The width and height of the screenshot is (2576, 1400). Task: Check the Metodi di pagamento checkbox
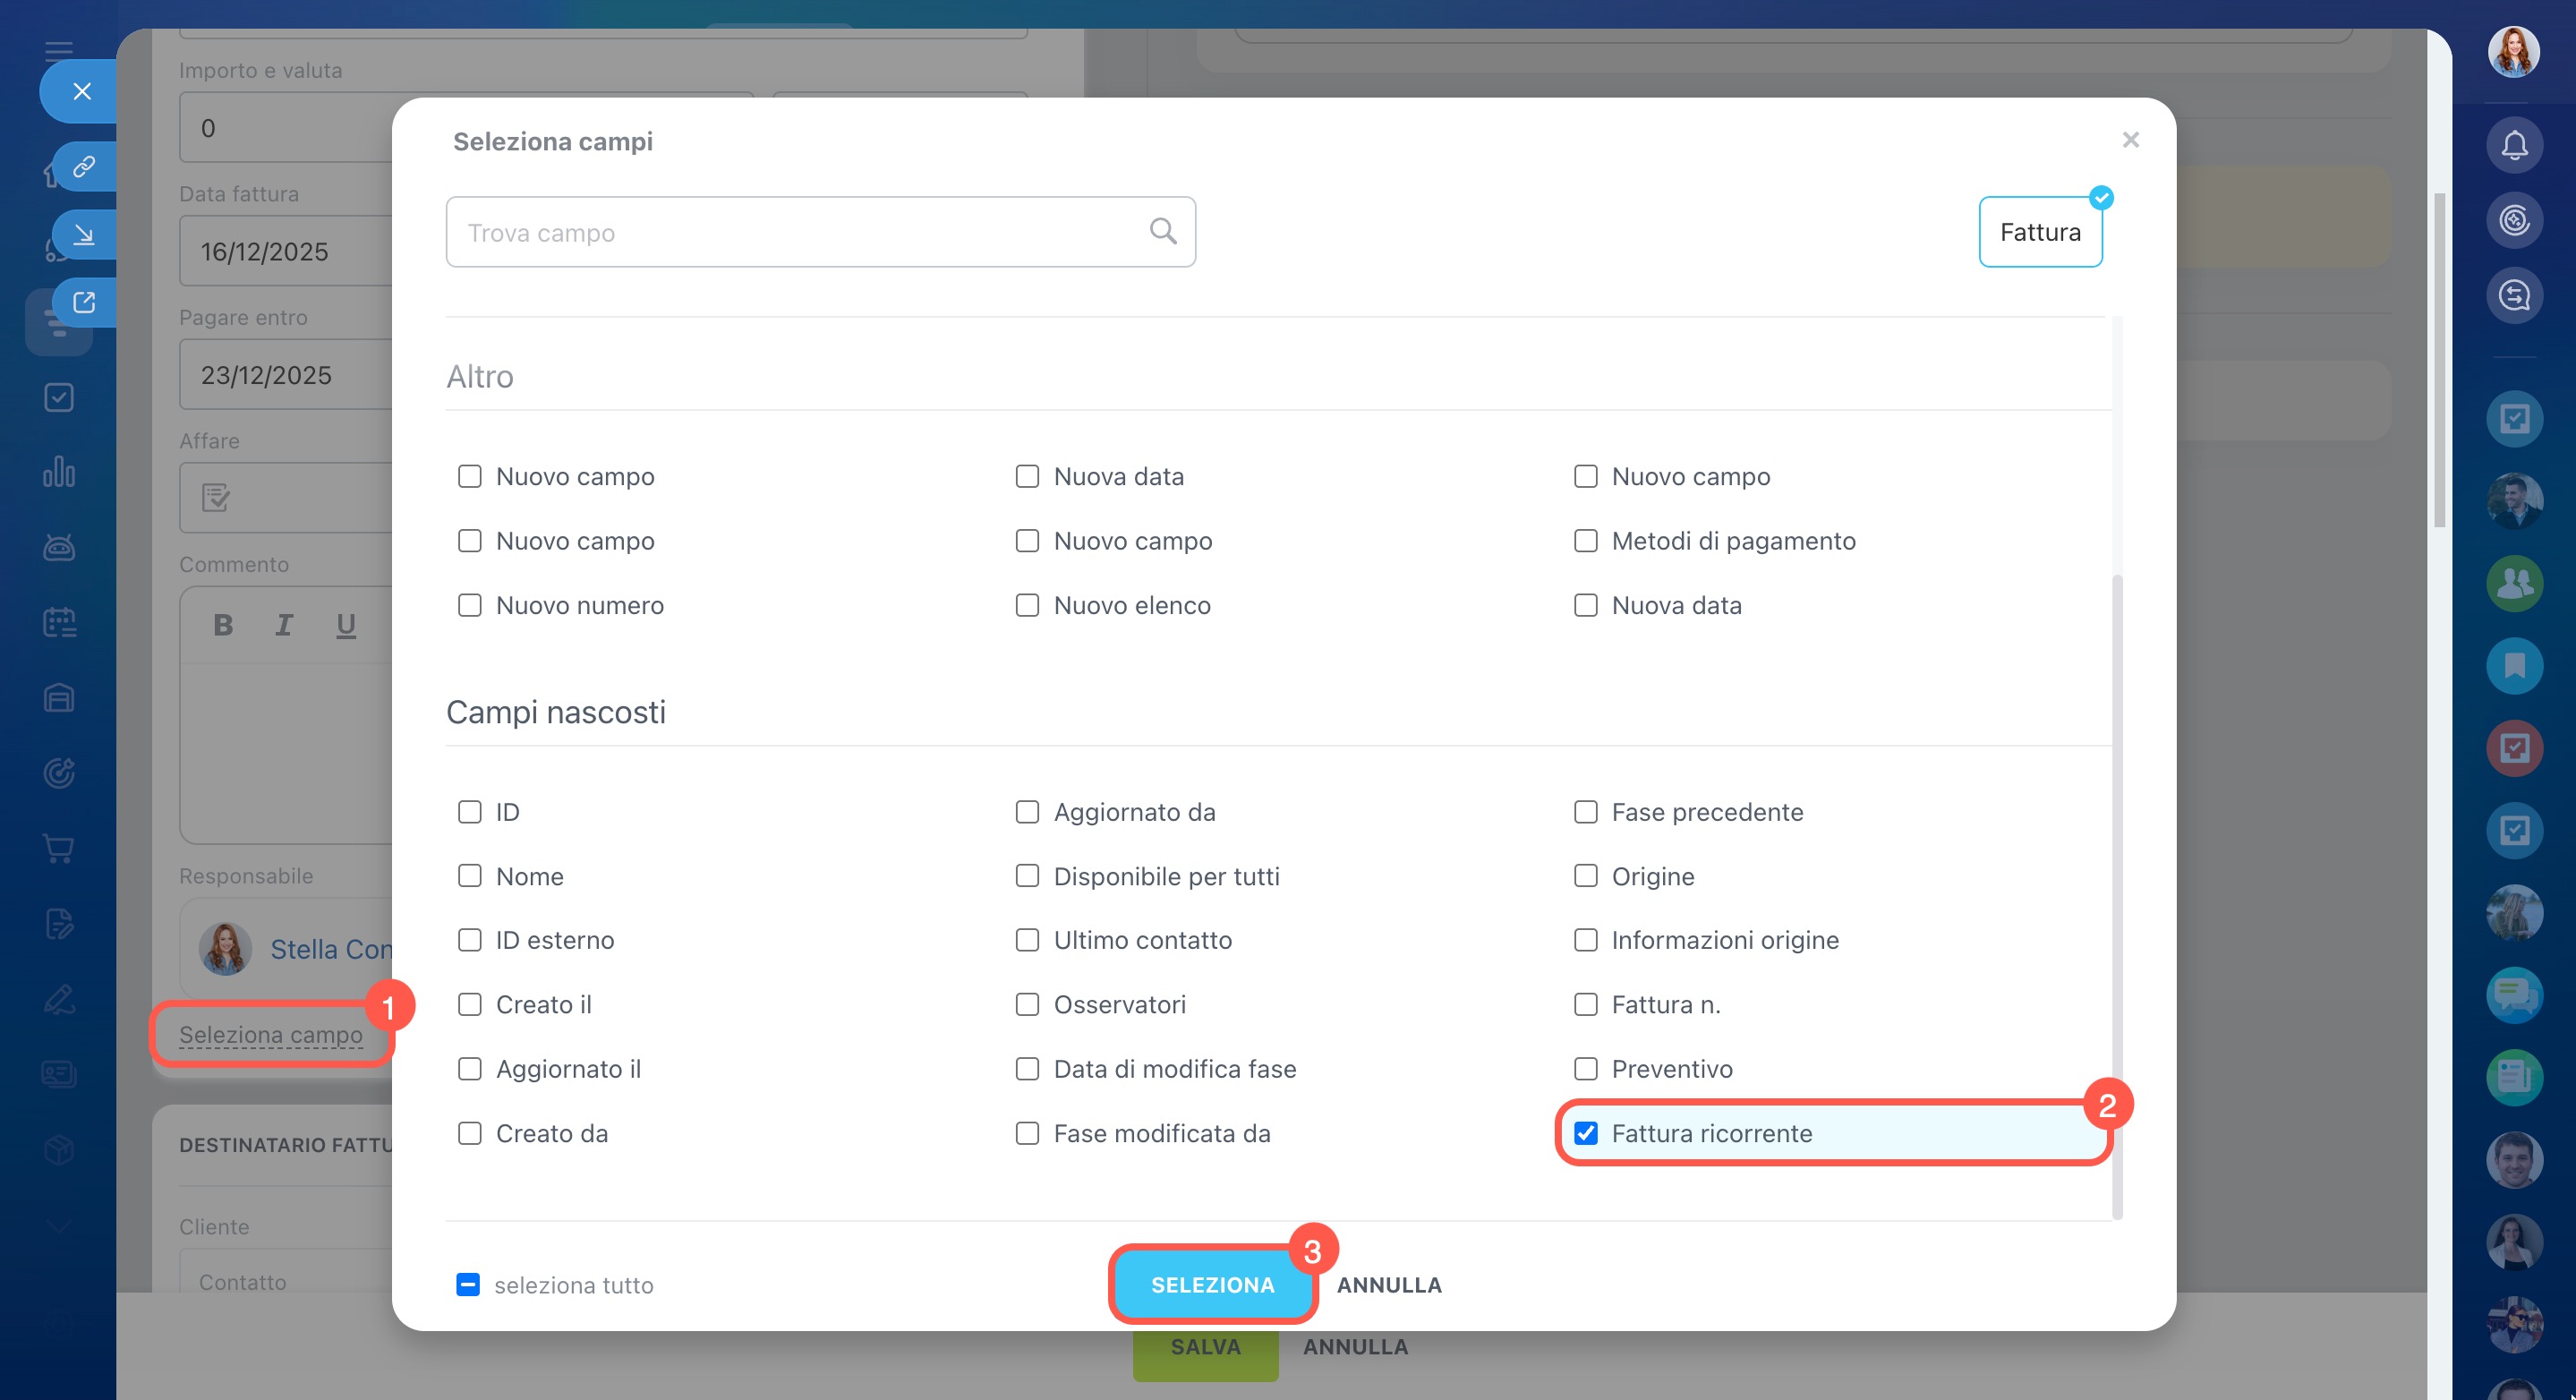[1585, 541]
